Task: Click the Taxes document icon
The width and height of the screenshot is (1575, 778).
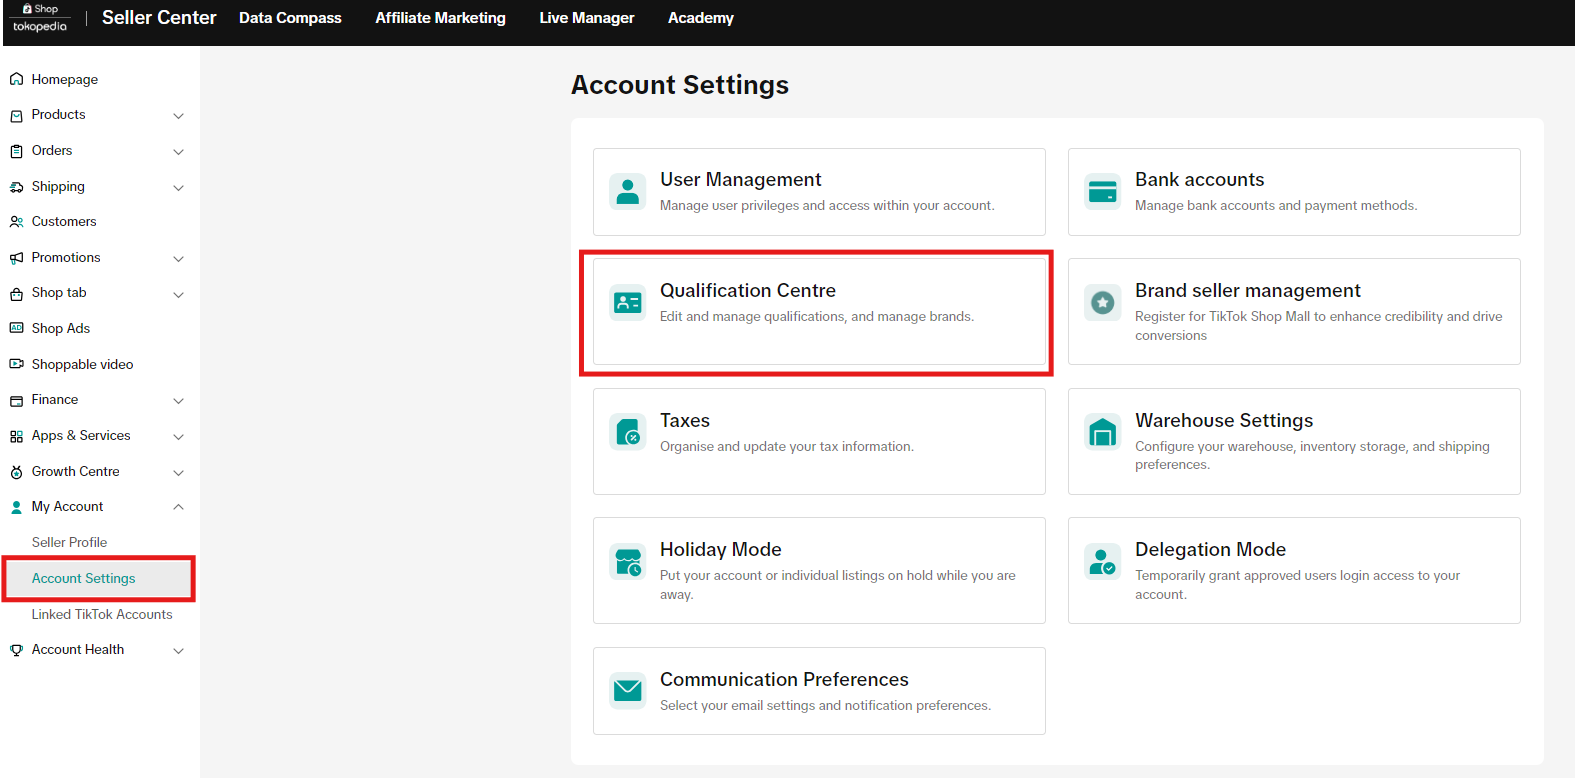Action: coord(627,432)
